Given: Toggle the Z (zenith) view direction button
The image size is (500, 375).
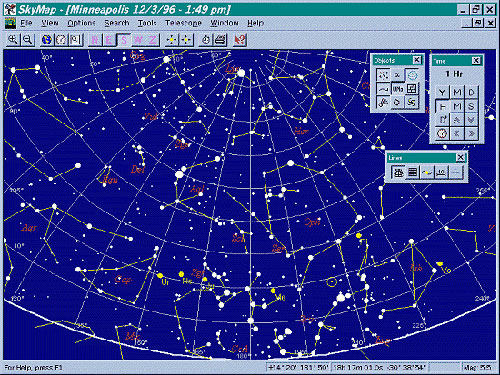Looking at the screenshot, I should click(x=152, y=40).
